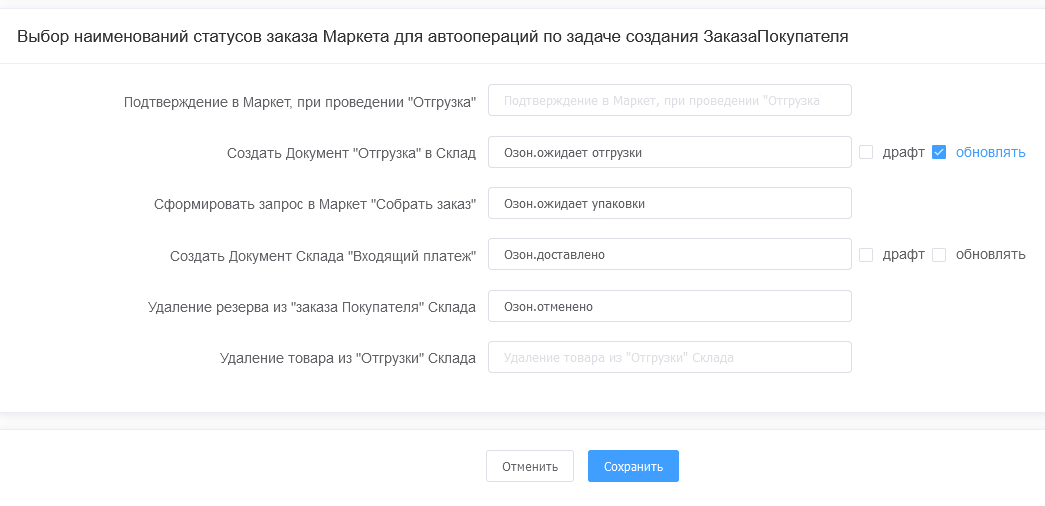The image size is (1045, 506).
Task: Save settings with the 'Сохранить' button
Action: click(x=633, y=466)
